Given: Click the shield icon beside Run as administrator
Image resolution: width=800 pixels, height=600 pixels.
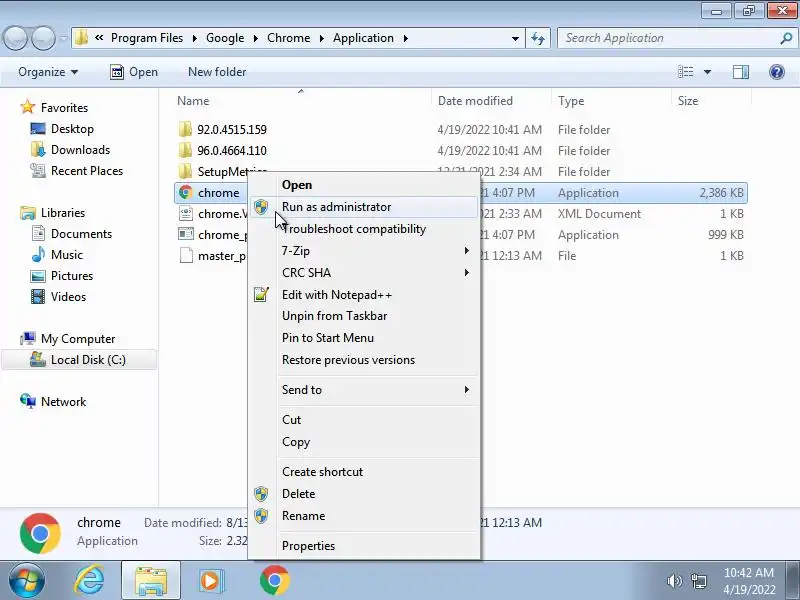Looking at the screenshot, I should pyautogui.click(x=261, y=207).
